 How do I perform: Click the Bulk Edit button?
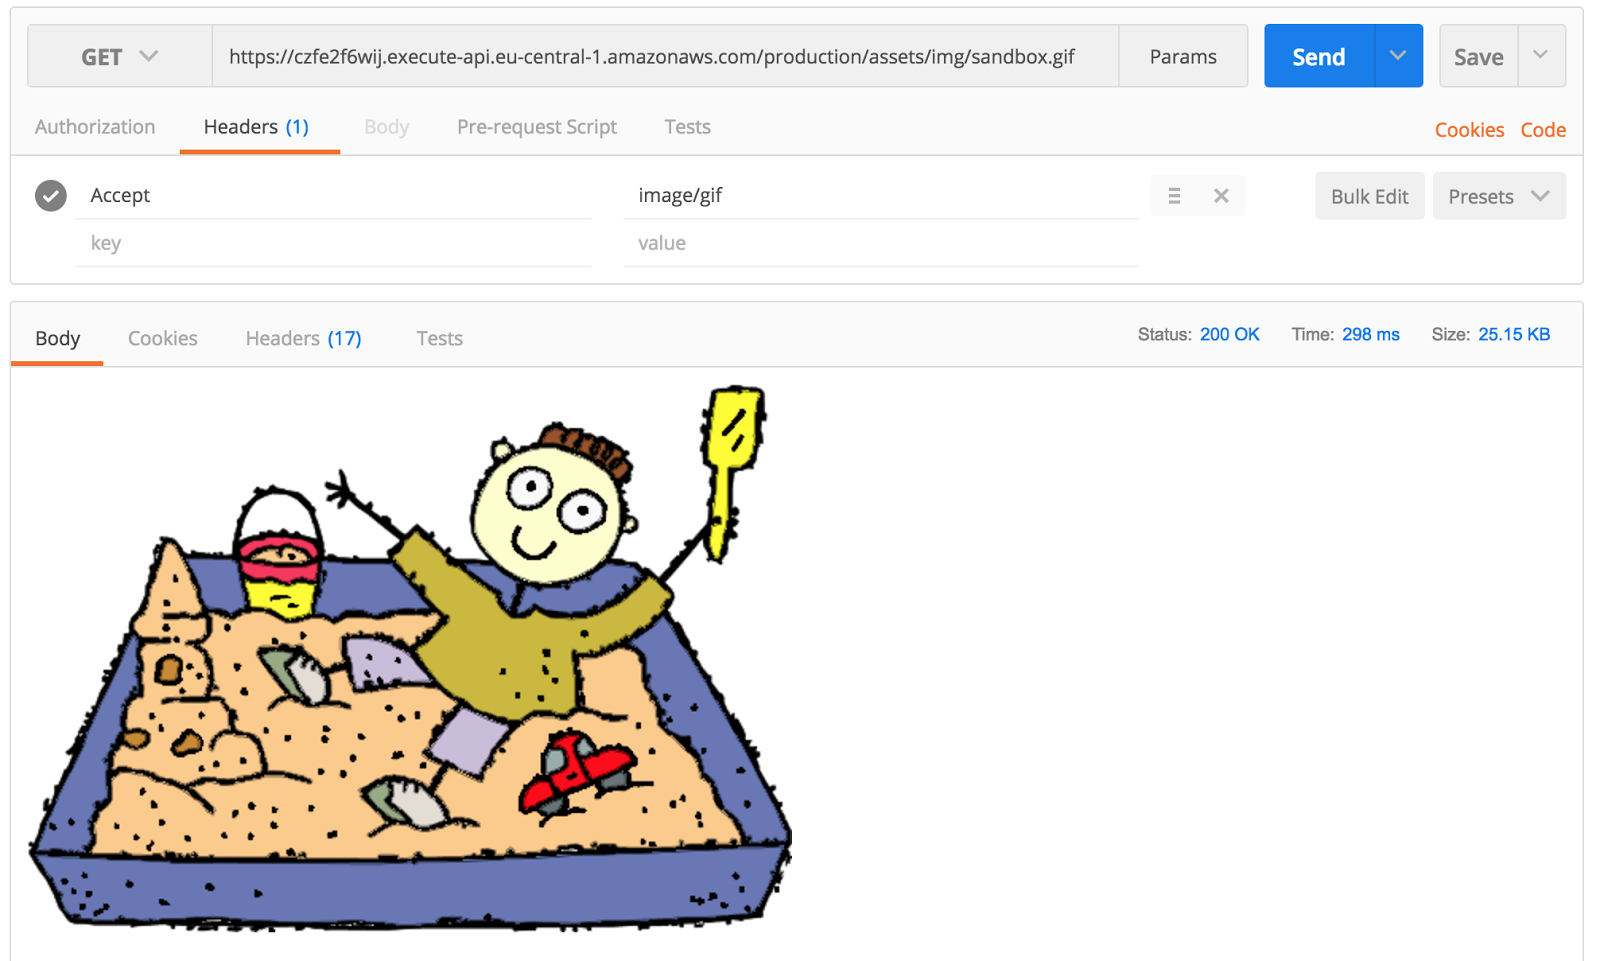tap(1369, 196)
